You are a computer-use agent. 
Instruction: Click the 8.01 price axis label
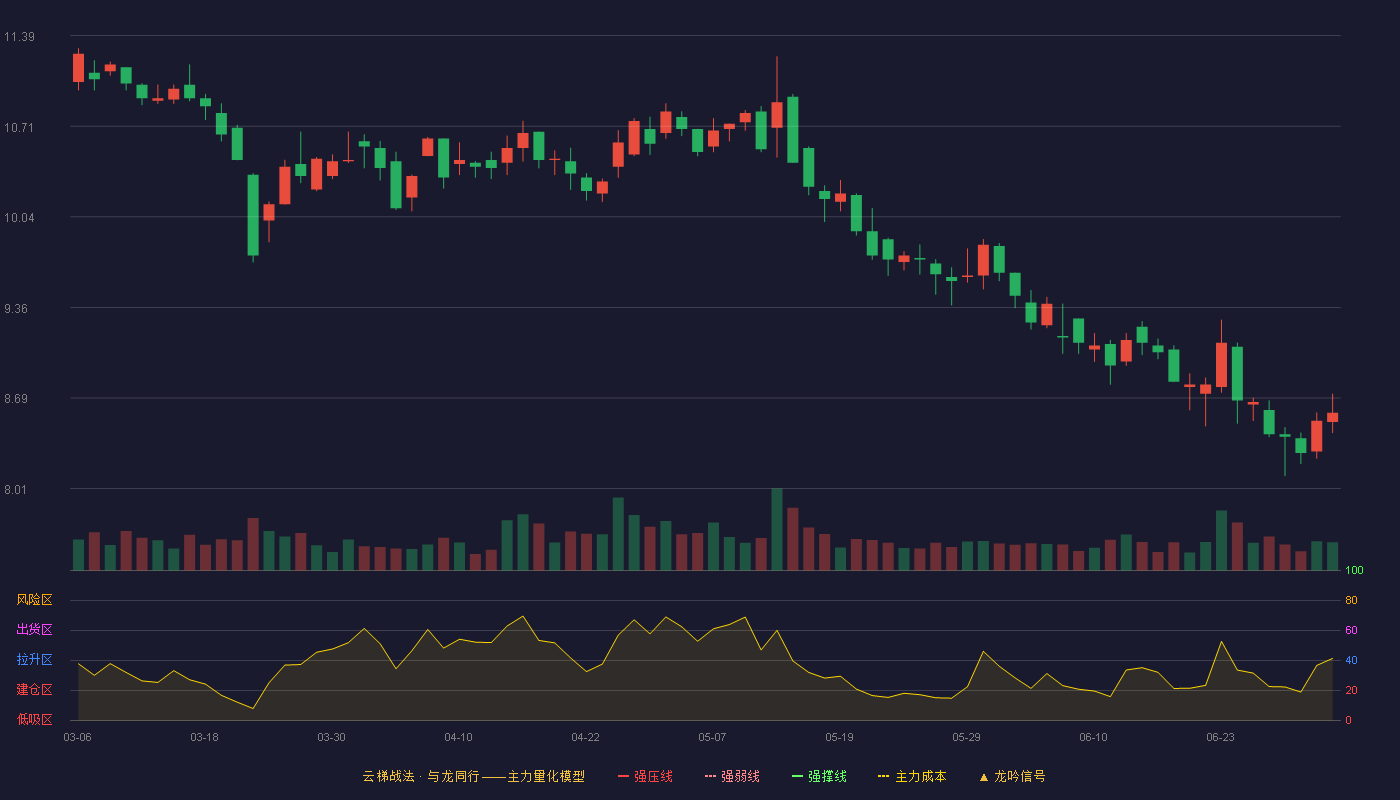click(x=16, y=490)
